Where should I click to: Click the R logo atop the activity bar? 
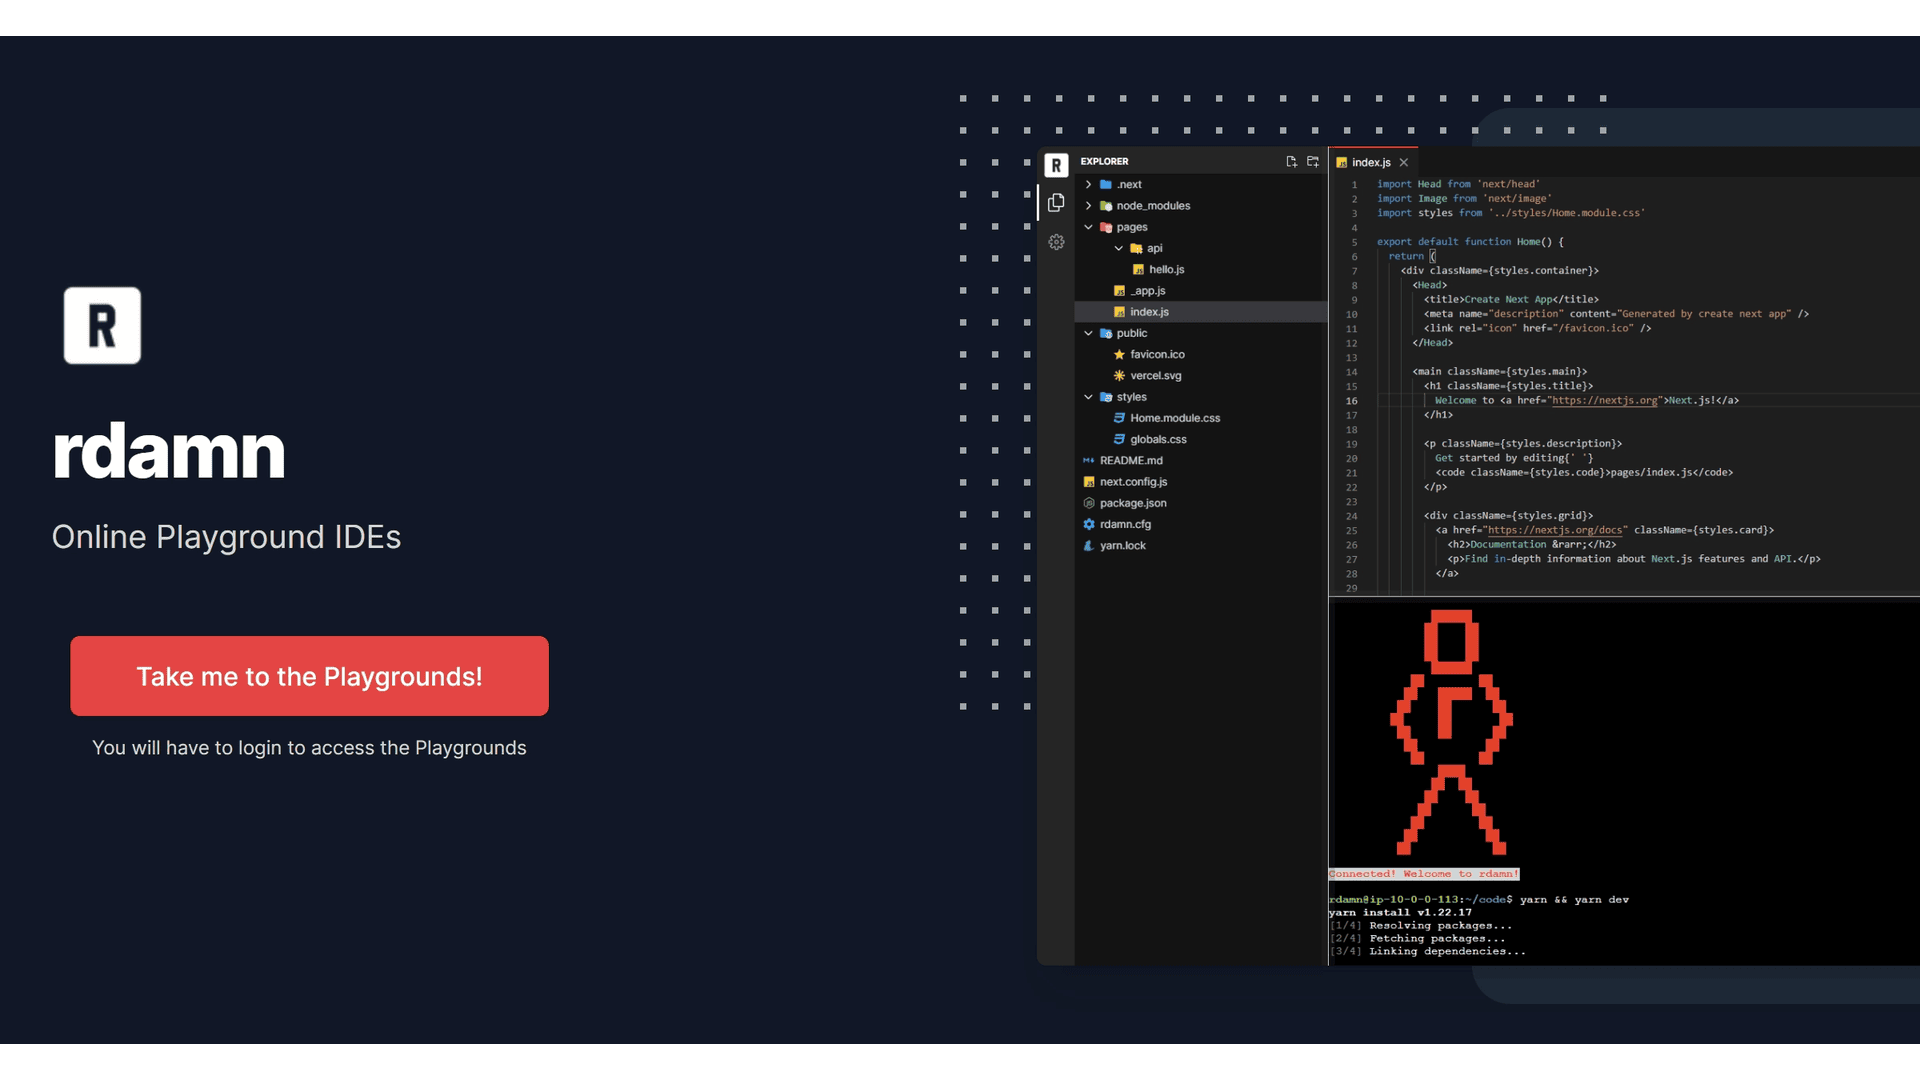[x=1057, y=165]
